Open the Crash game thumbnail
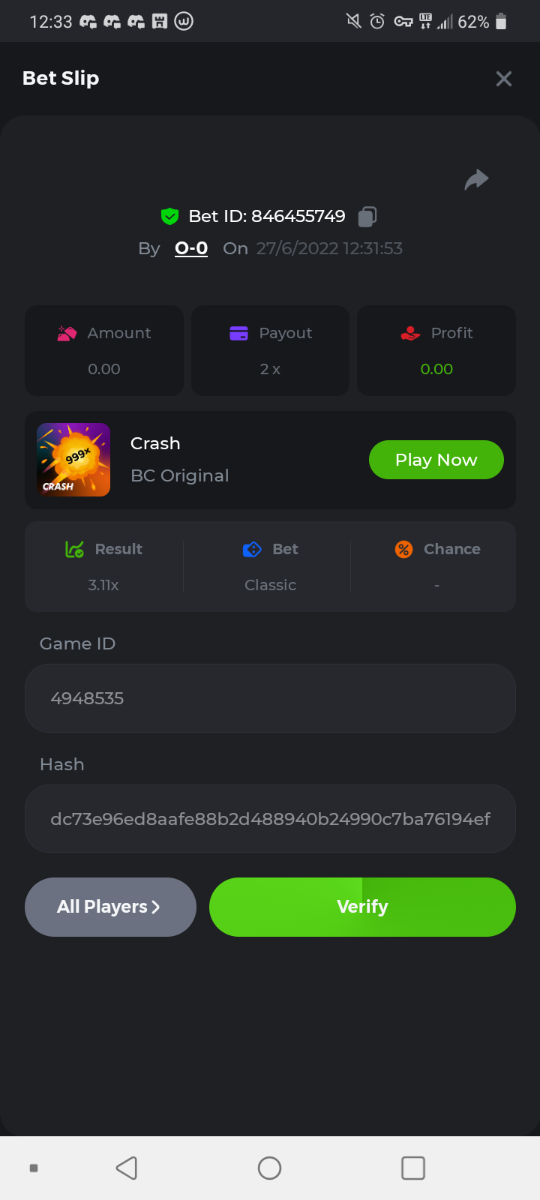This screenshot has width=540, height=1200. tap(74, 460)
